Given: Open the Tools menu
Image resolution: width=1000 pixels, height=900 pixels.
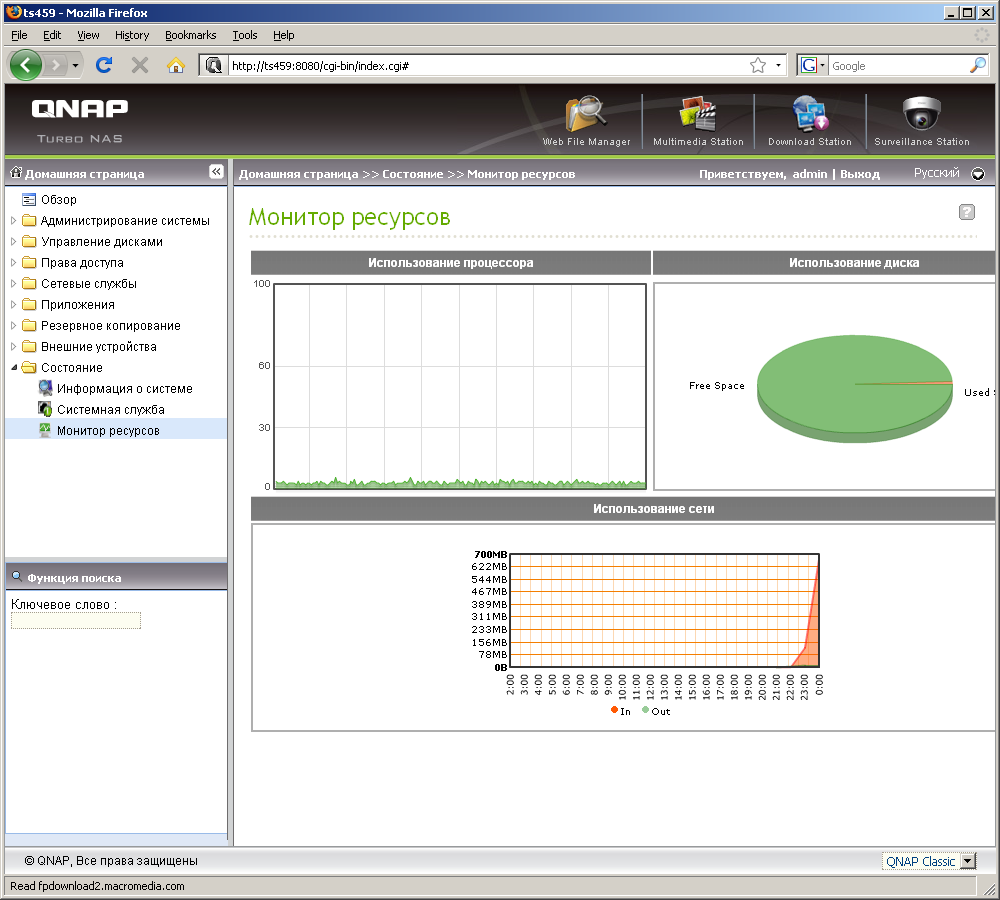Looking at the screenshot, I should coord(245,35).
